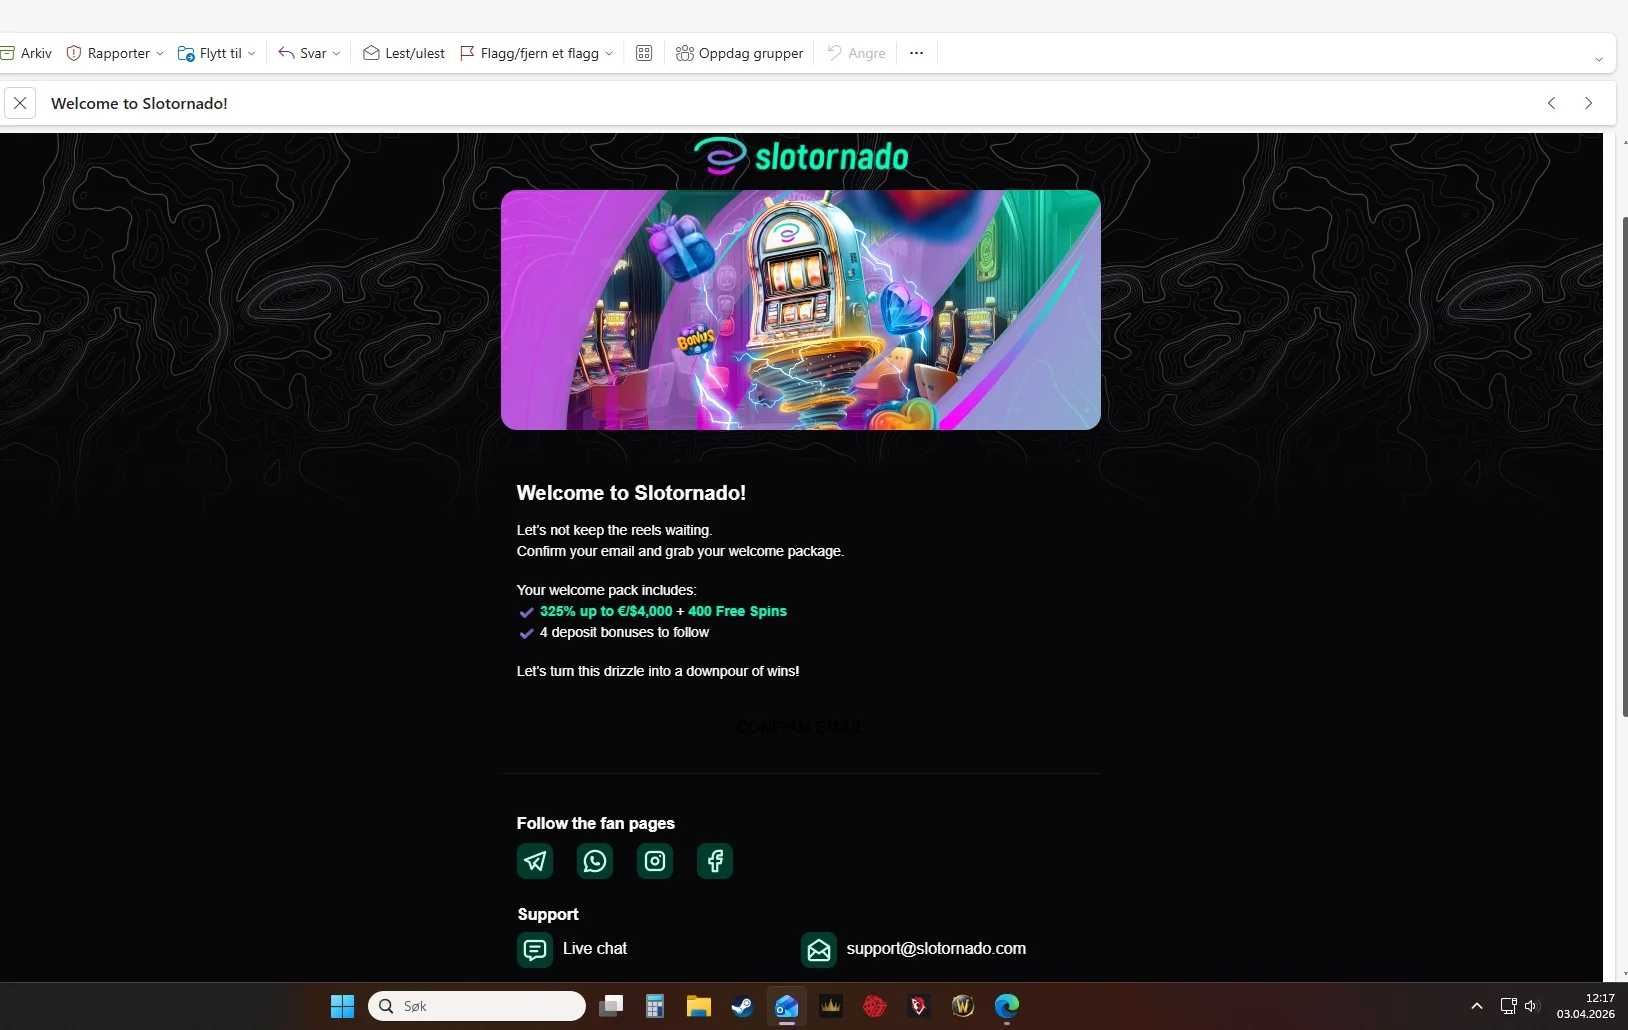Go to the previous message arrow

click(1552, 103)
